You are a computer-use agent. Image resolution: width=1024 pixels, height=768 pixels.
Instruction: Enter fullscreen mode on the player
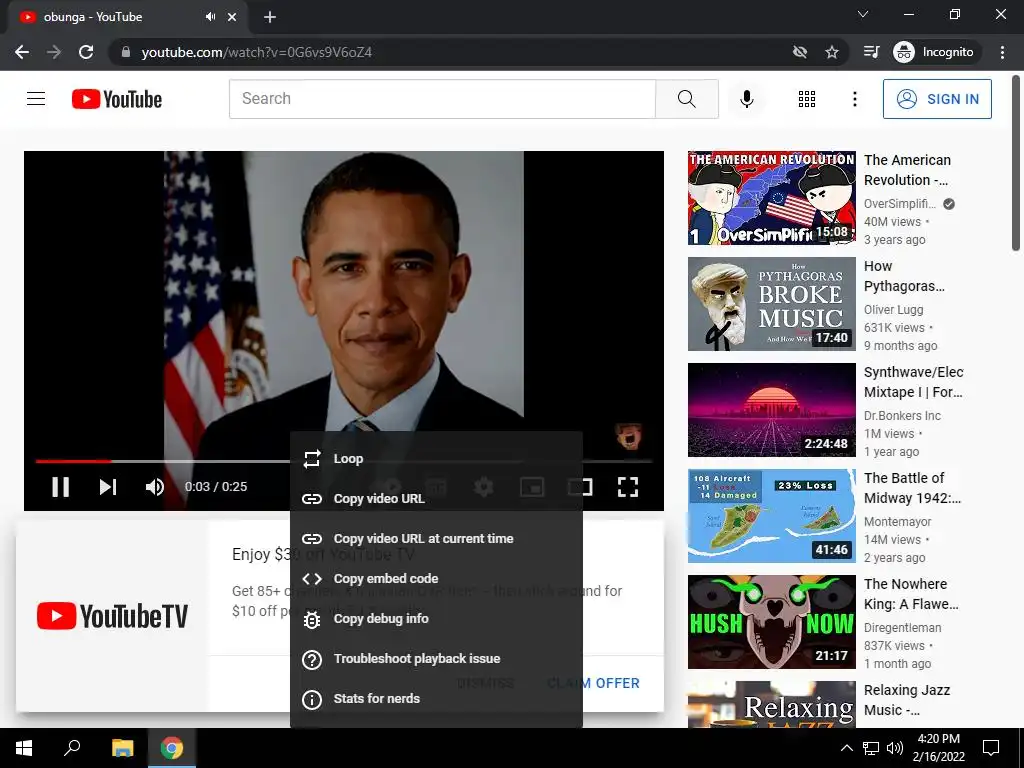click(x=628, y=487)
